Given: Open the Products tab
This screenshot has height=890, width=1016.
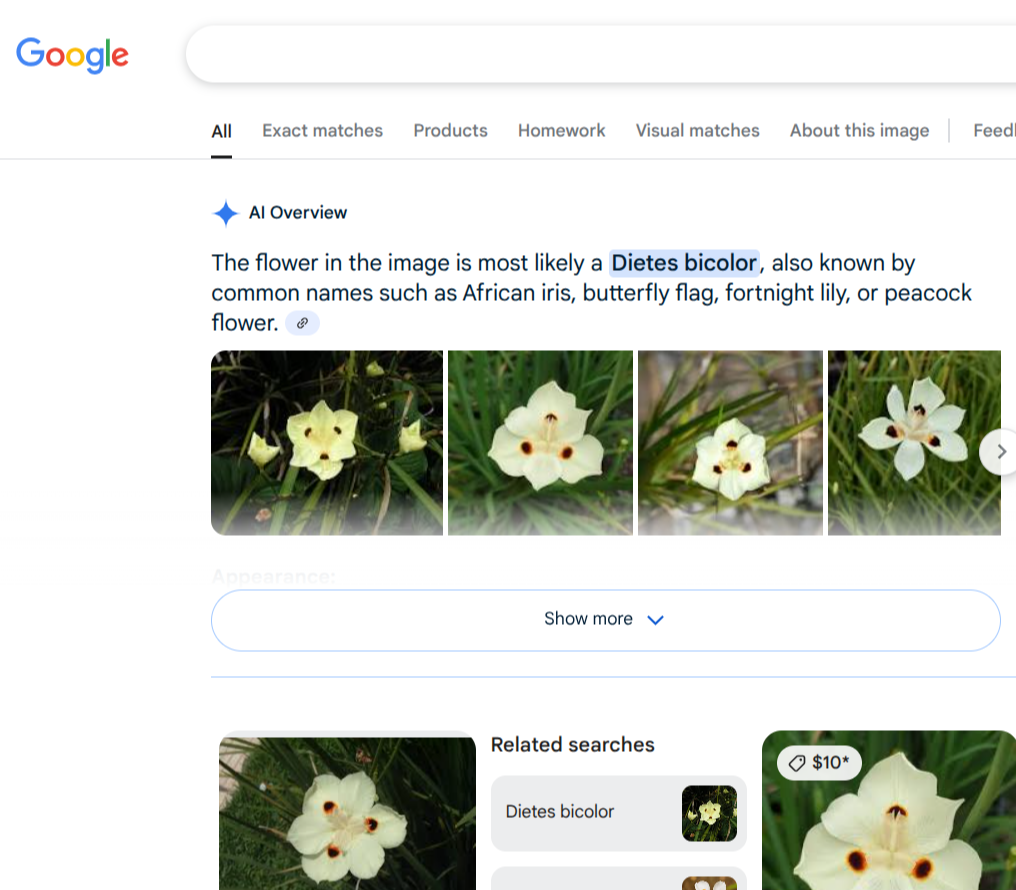Looking at the screenshot, I should [x=450, y=131].
